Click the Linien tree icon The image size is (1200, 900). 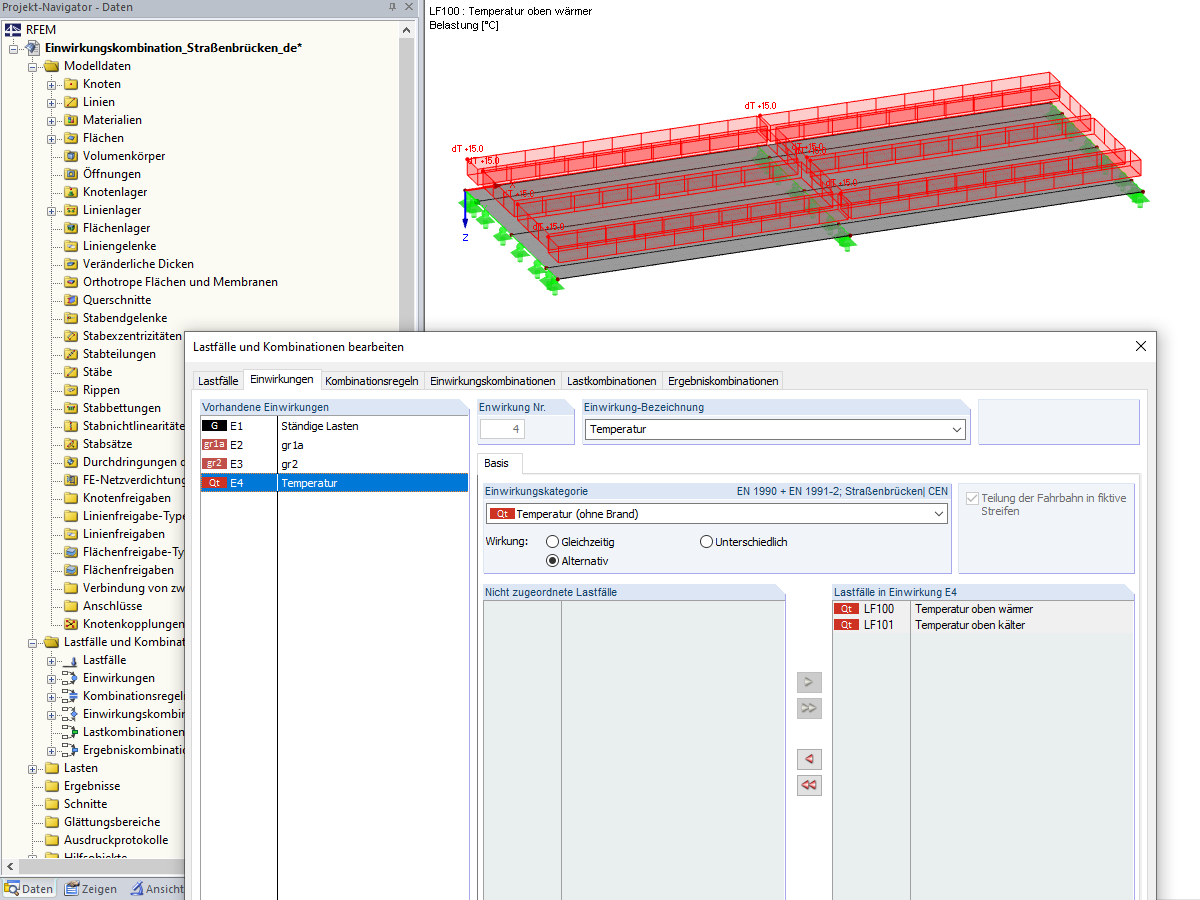(x=71, y=102)
